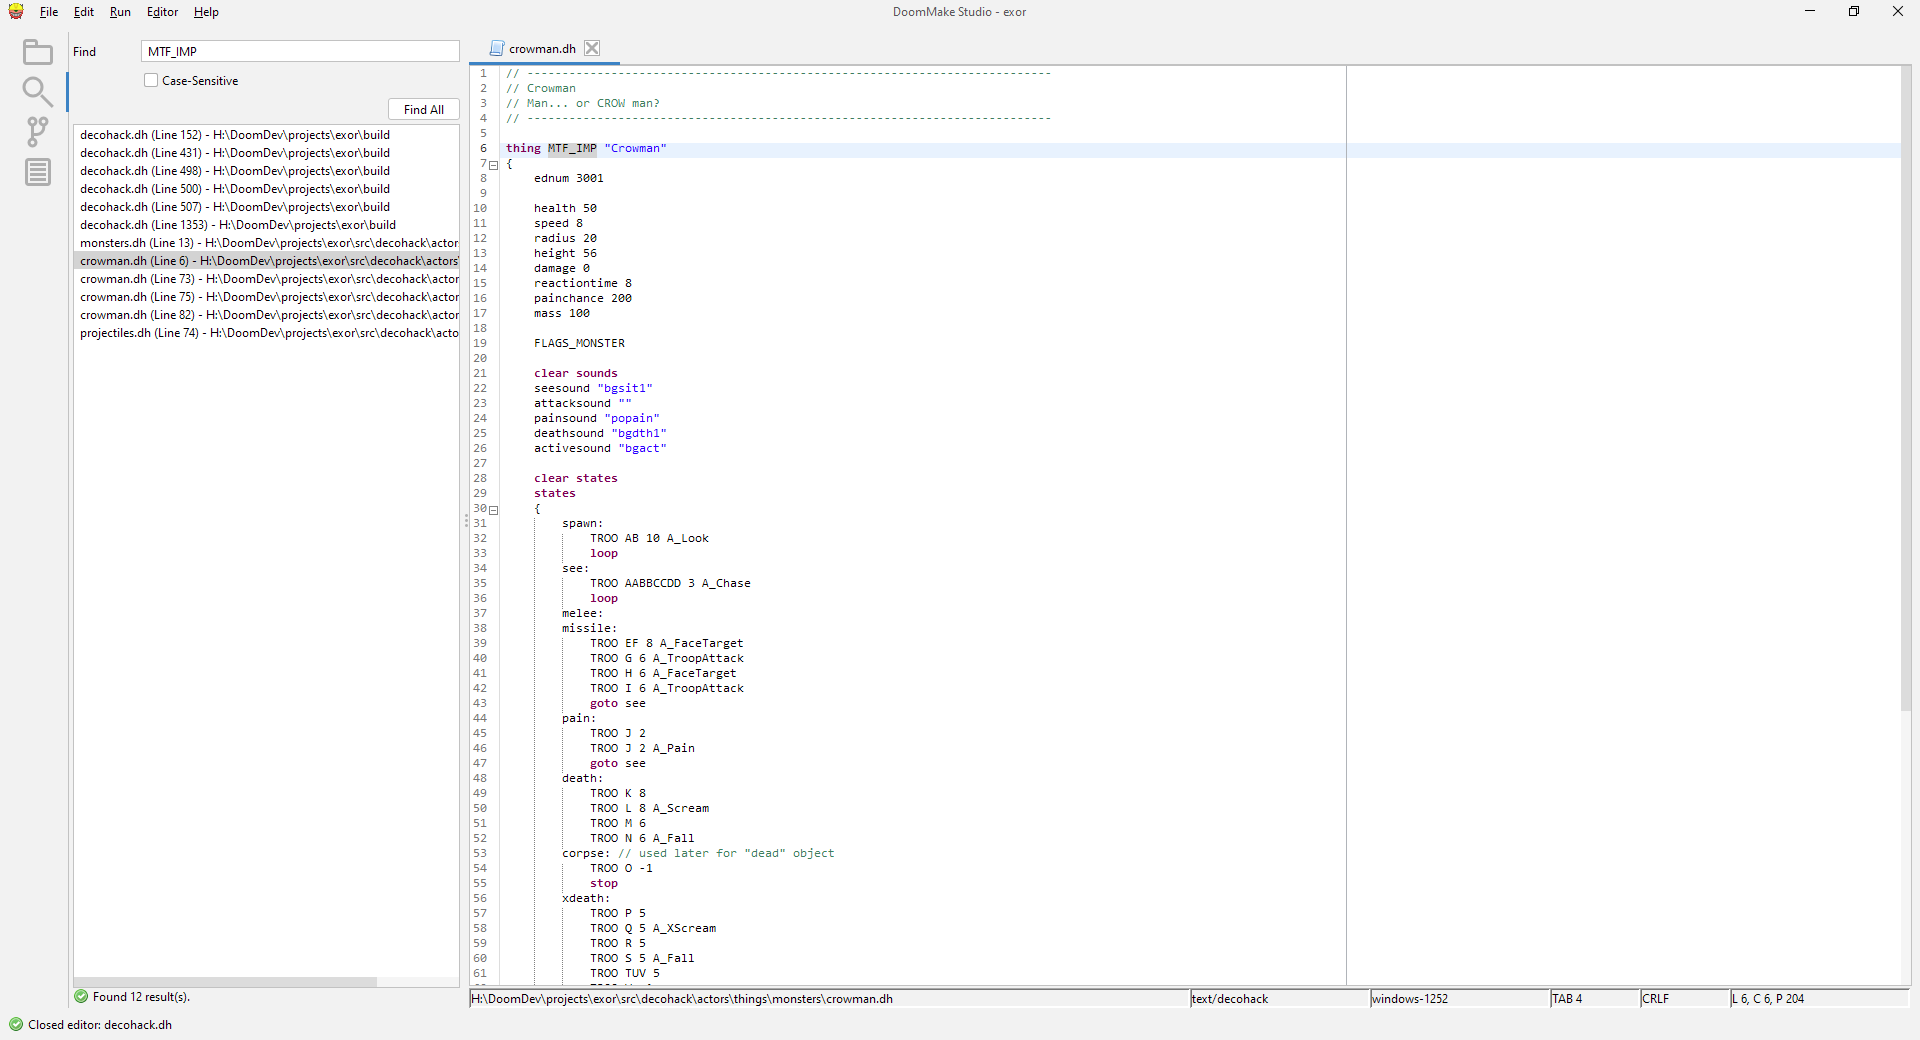Open the Editor menu

(162, 12)
